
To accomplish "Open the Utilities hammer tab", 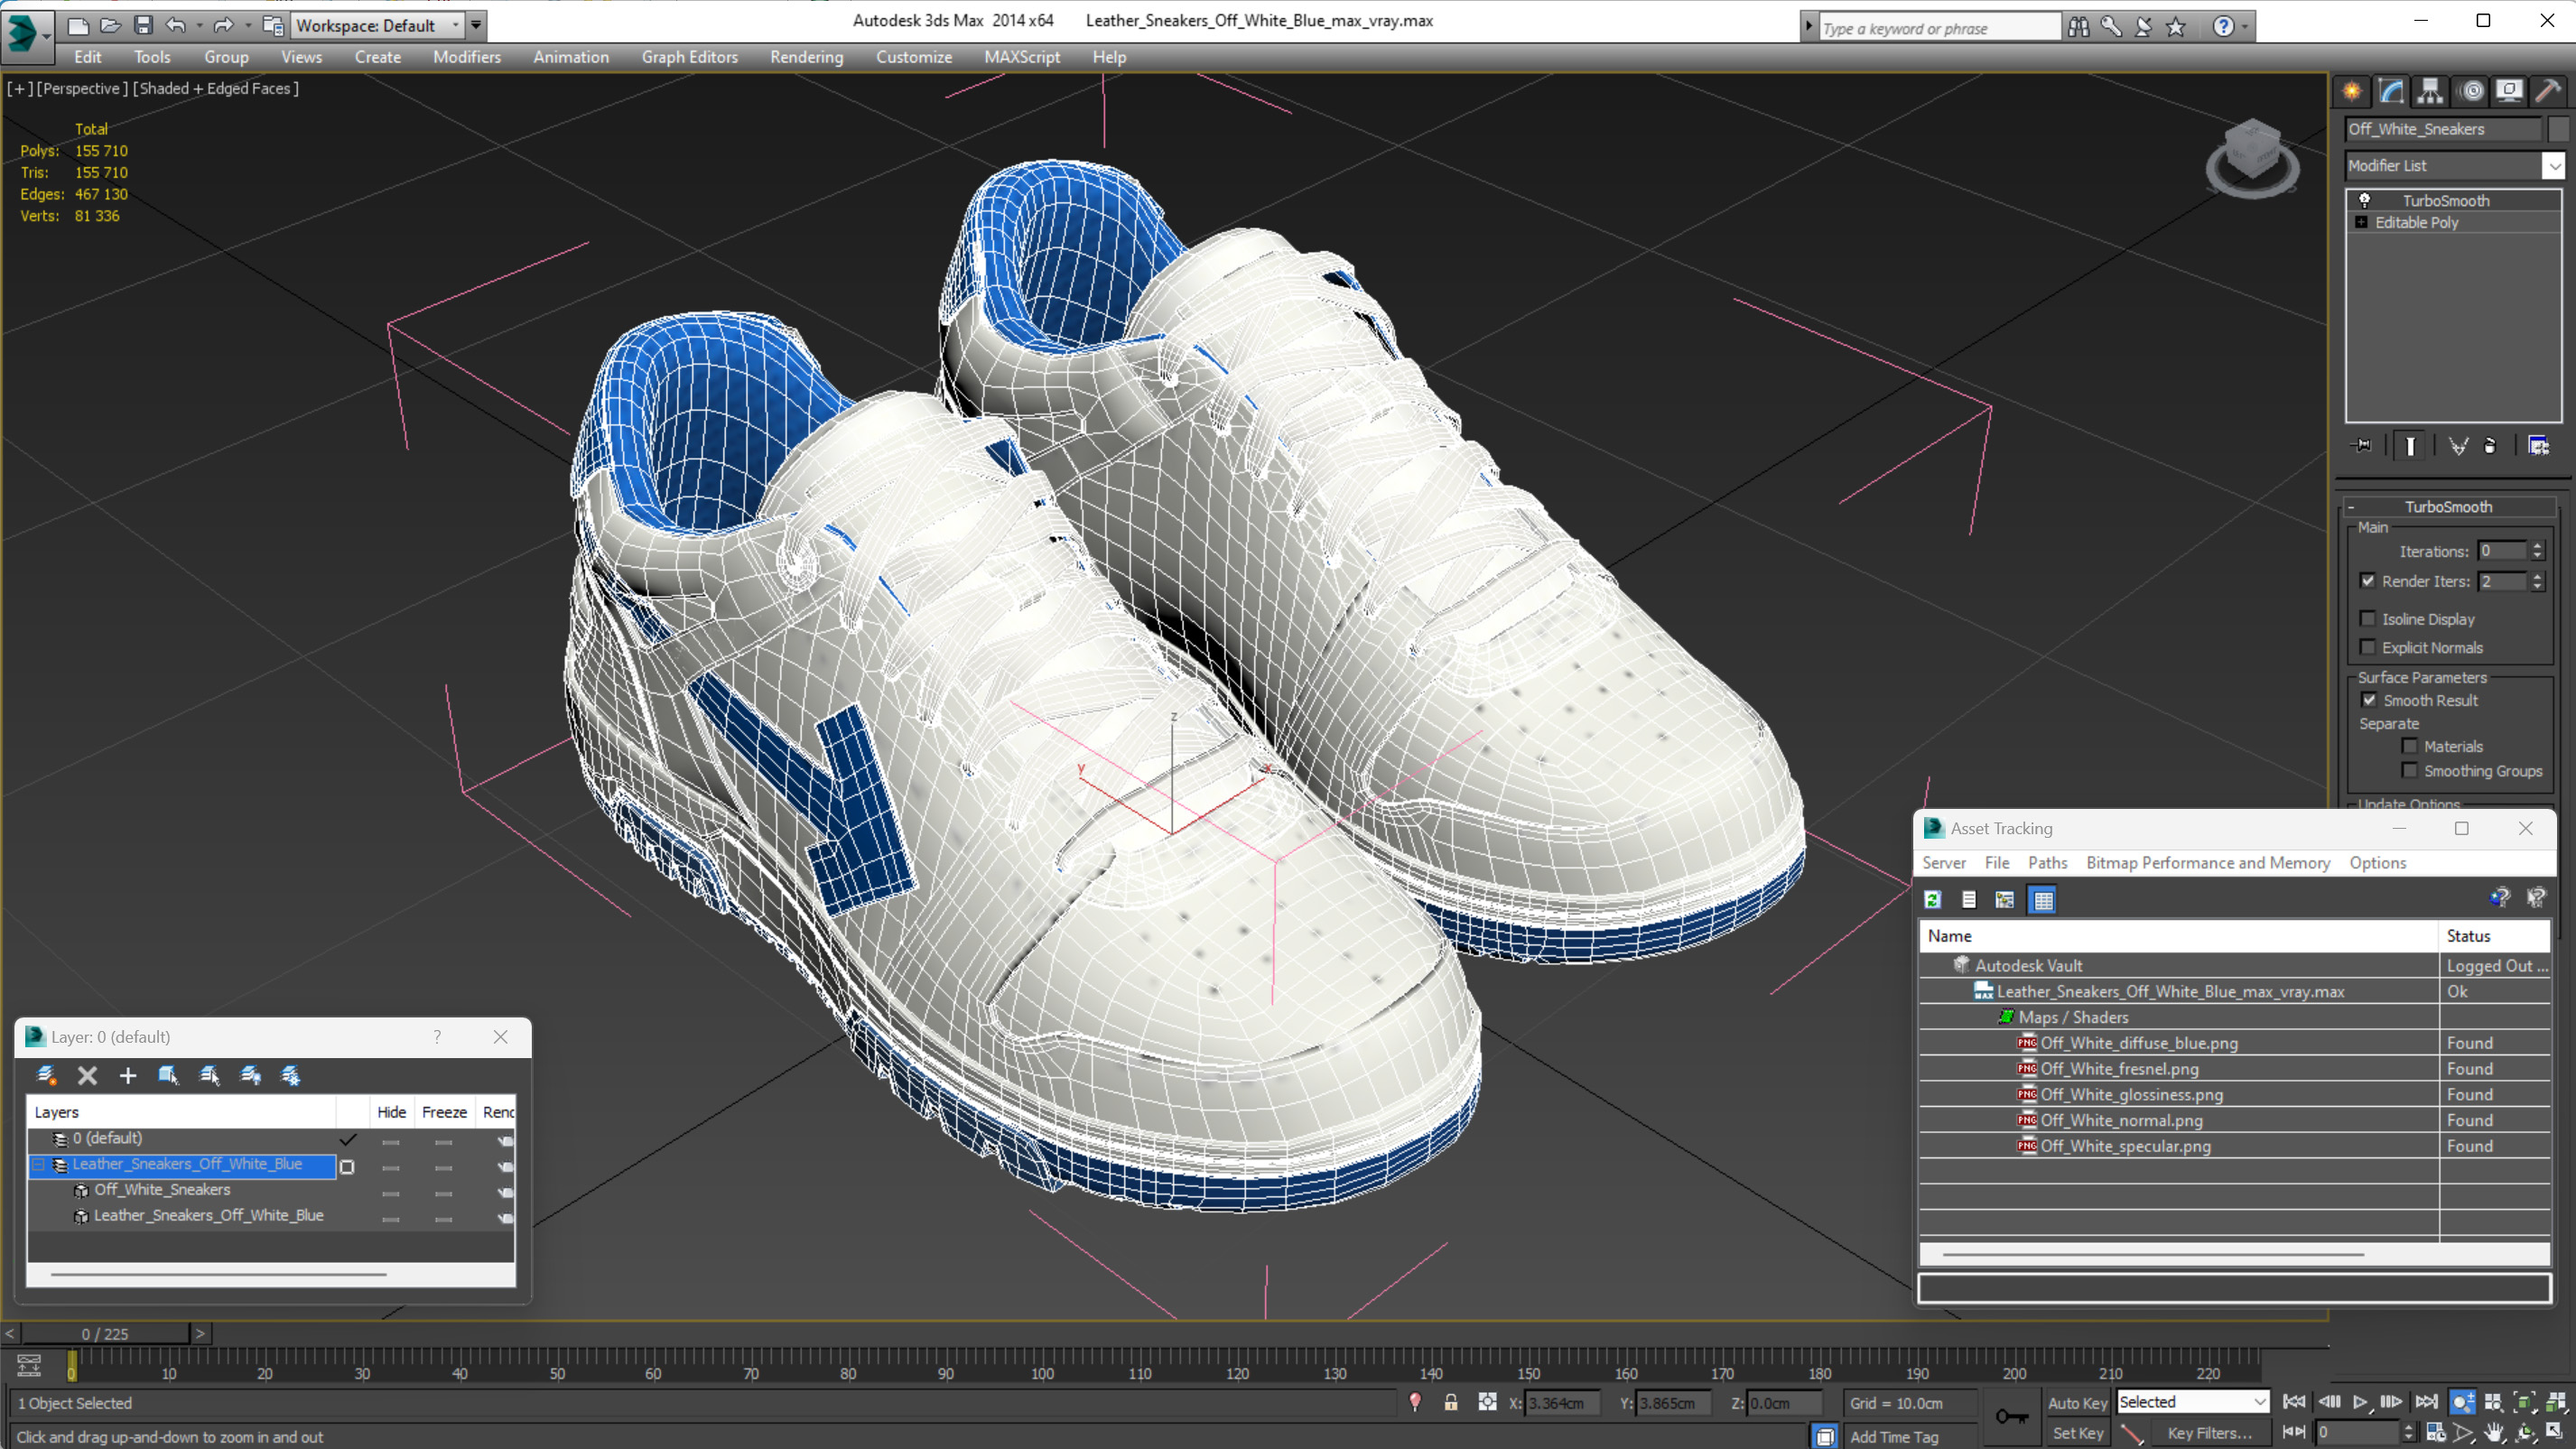I will point(2549,91).
